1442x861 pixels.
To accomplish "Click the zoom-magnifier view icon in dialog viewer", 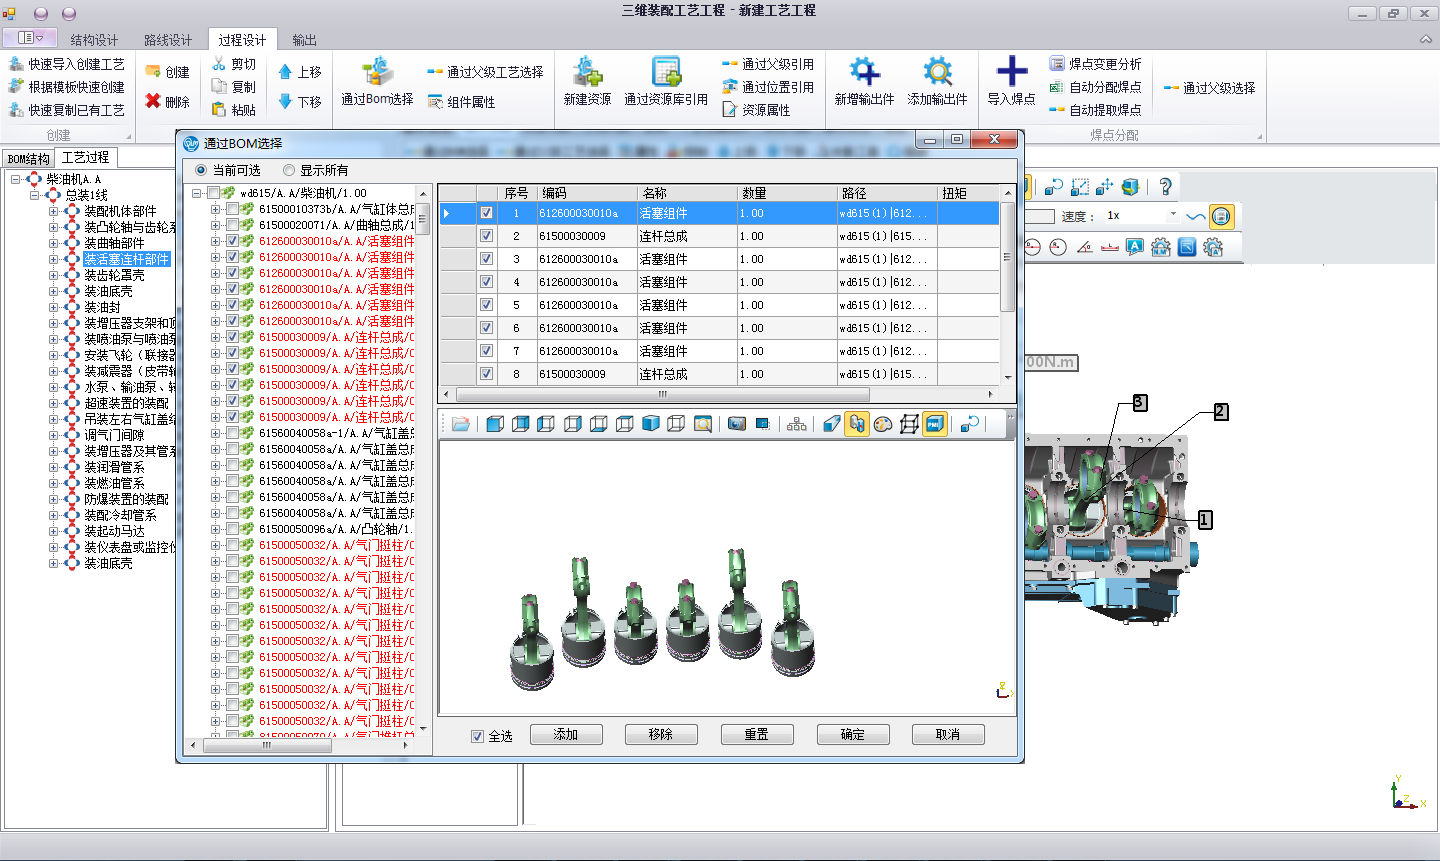I will click(x=703, y=424).
